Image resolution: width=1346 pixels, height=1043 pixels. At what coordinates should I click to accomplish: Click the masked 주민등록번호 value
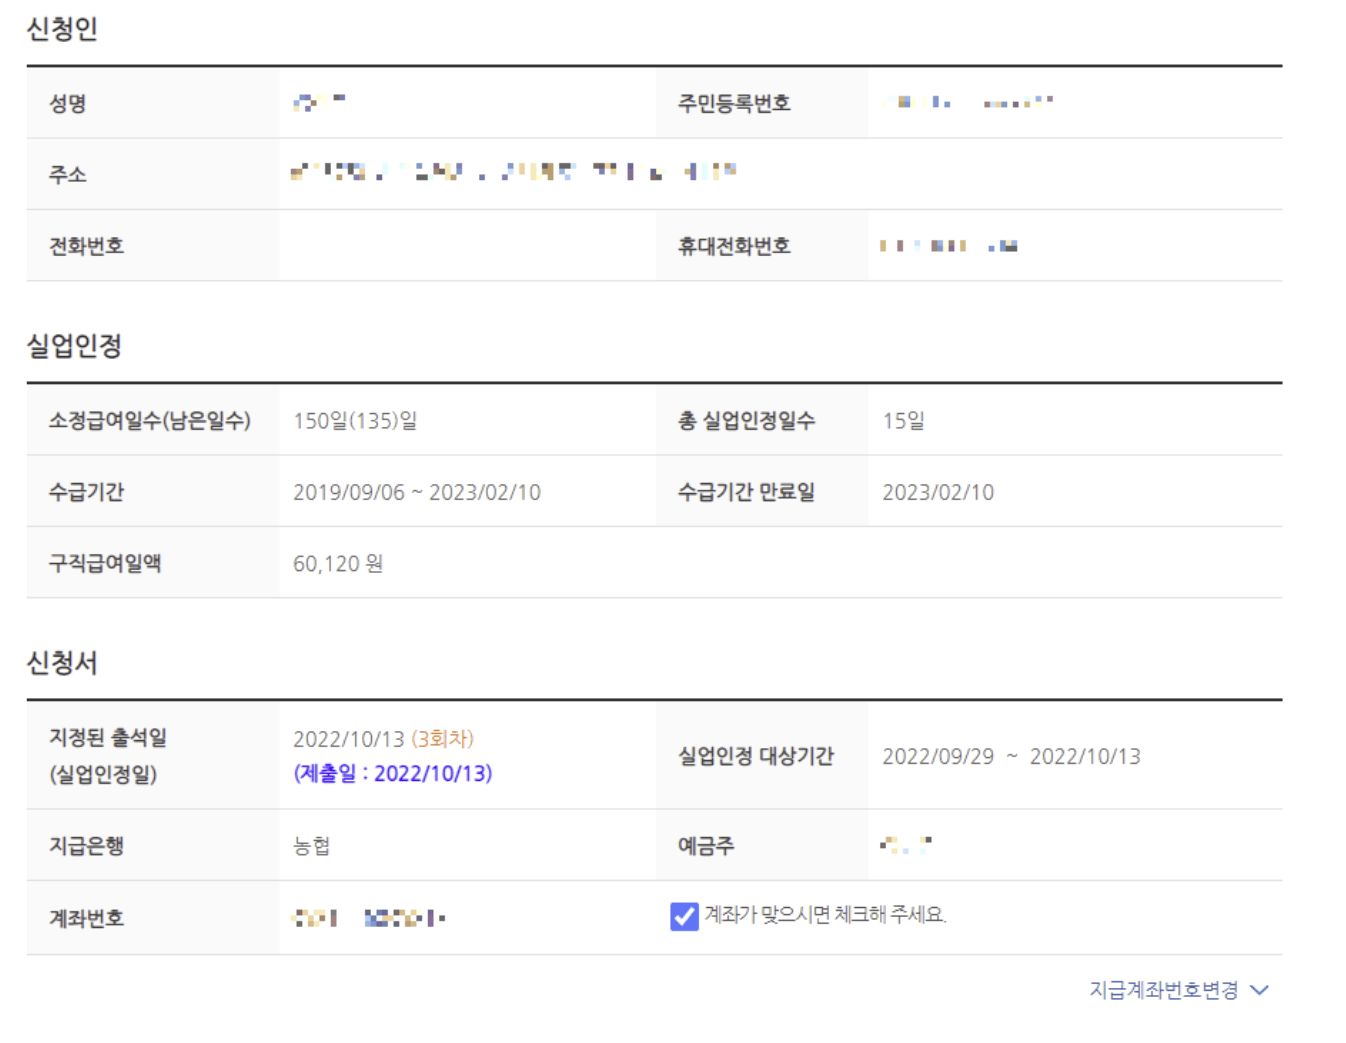(x=965, y=101)
